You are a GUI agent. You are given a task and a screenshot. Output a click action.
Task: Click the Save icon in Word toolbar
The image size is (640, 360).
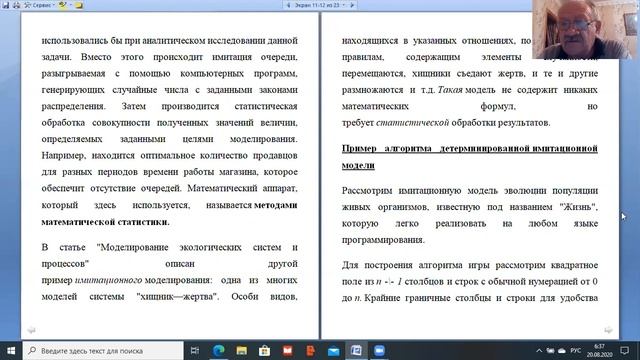(x=6, y=5)
